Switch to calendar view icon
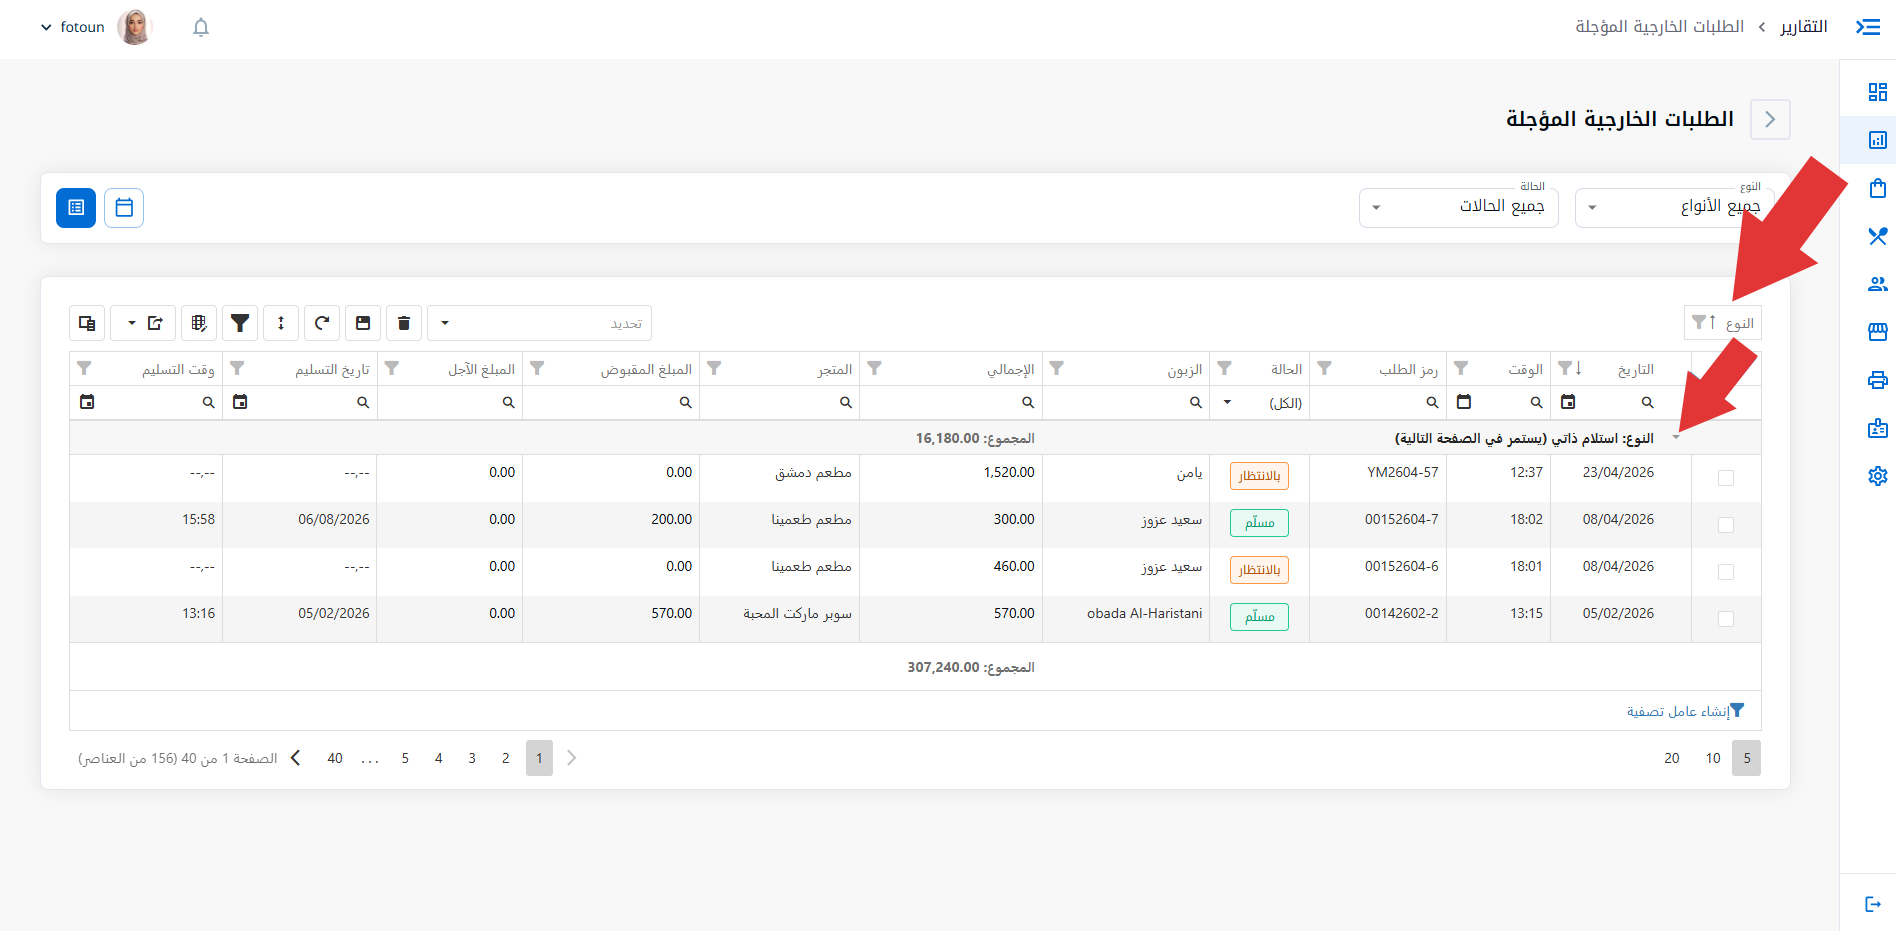The image size is (1896, 931). (x=124, y=208)
